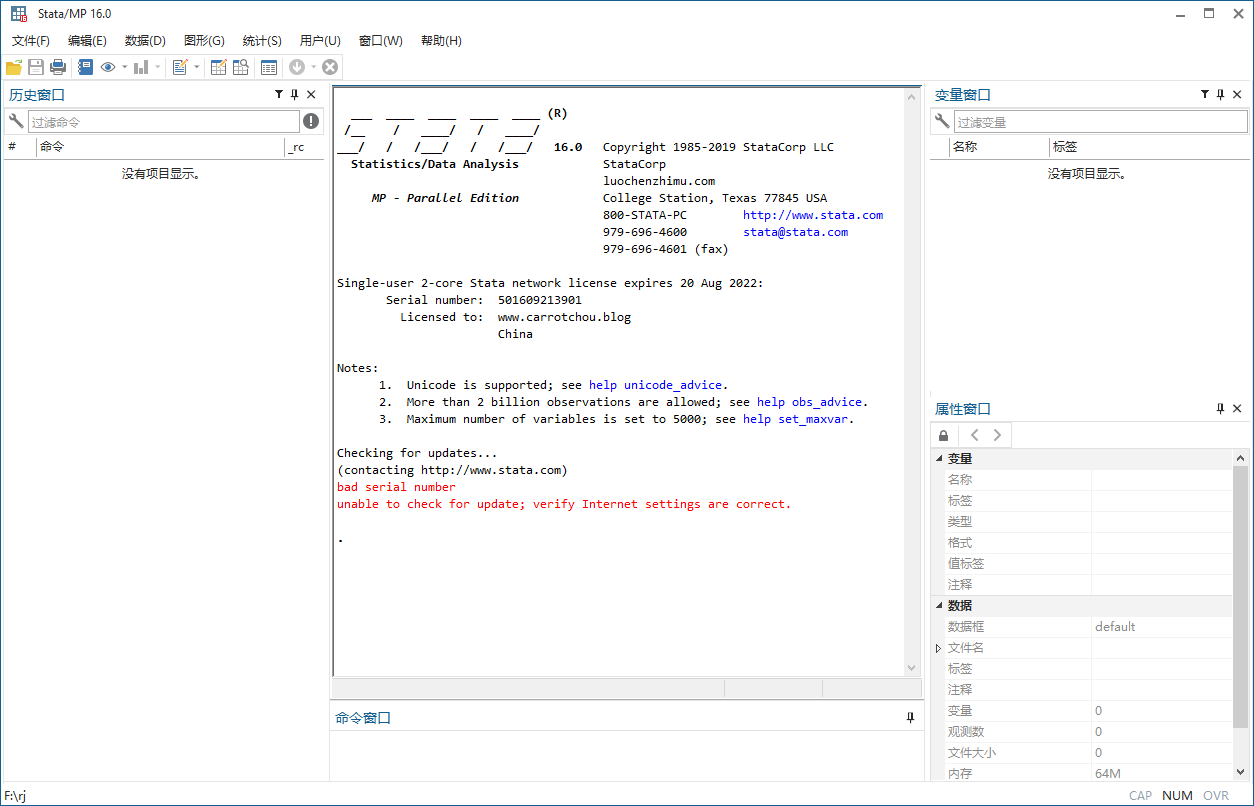Open dropdown next to the More icon
1254x806 pixels.
click(x=313, y=67)
